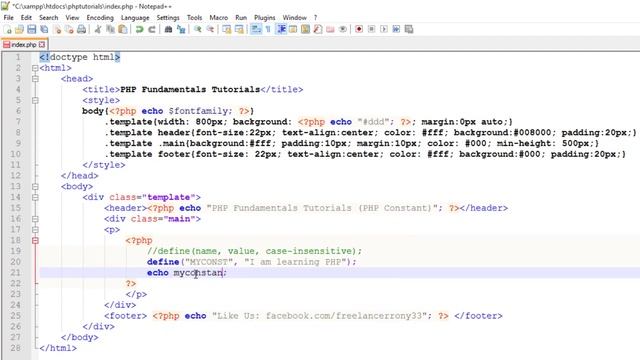Open the Language menu
Image resolution: width=640 pixels, height=360 pixels.
click(135, 18)
